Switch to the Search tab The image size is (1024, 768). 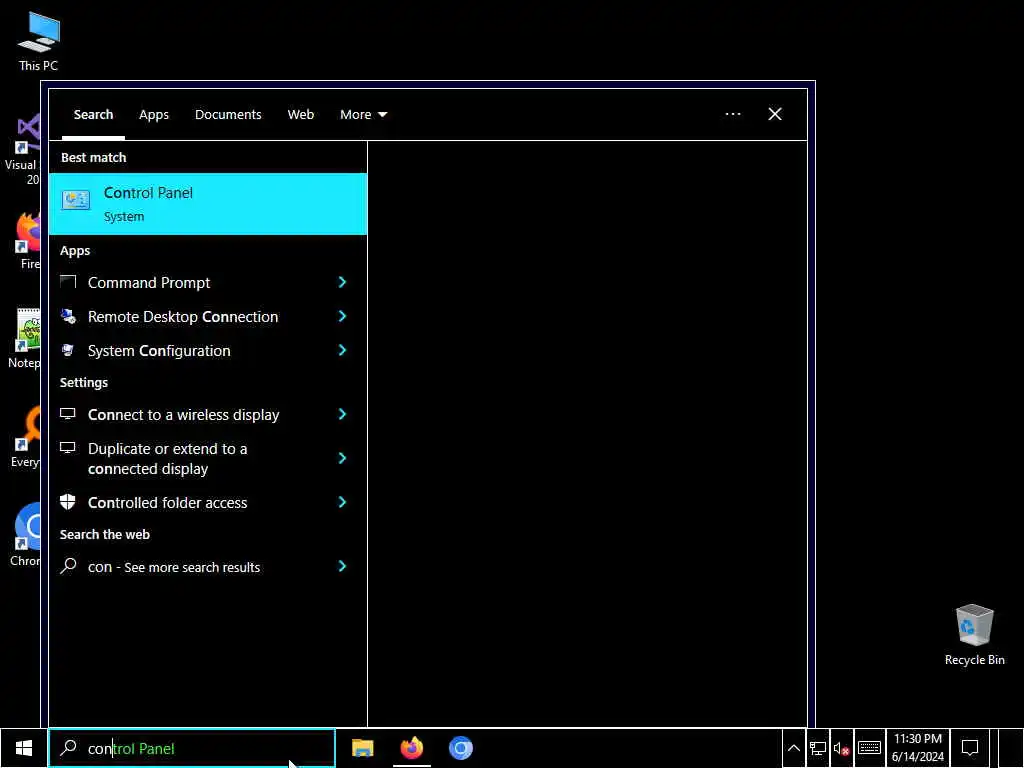[x=93, y=114]
